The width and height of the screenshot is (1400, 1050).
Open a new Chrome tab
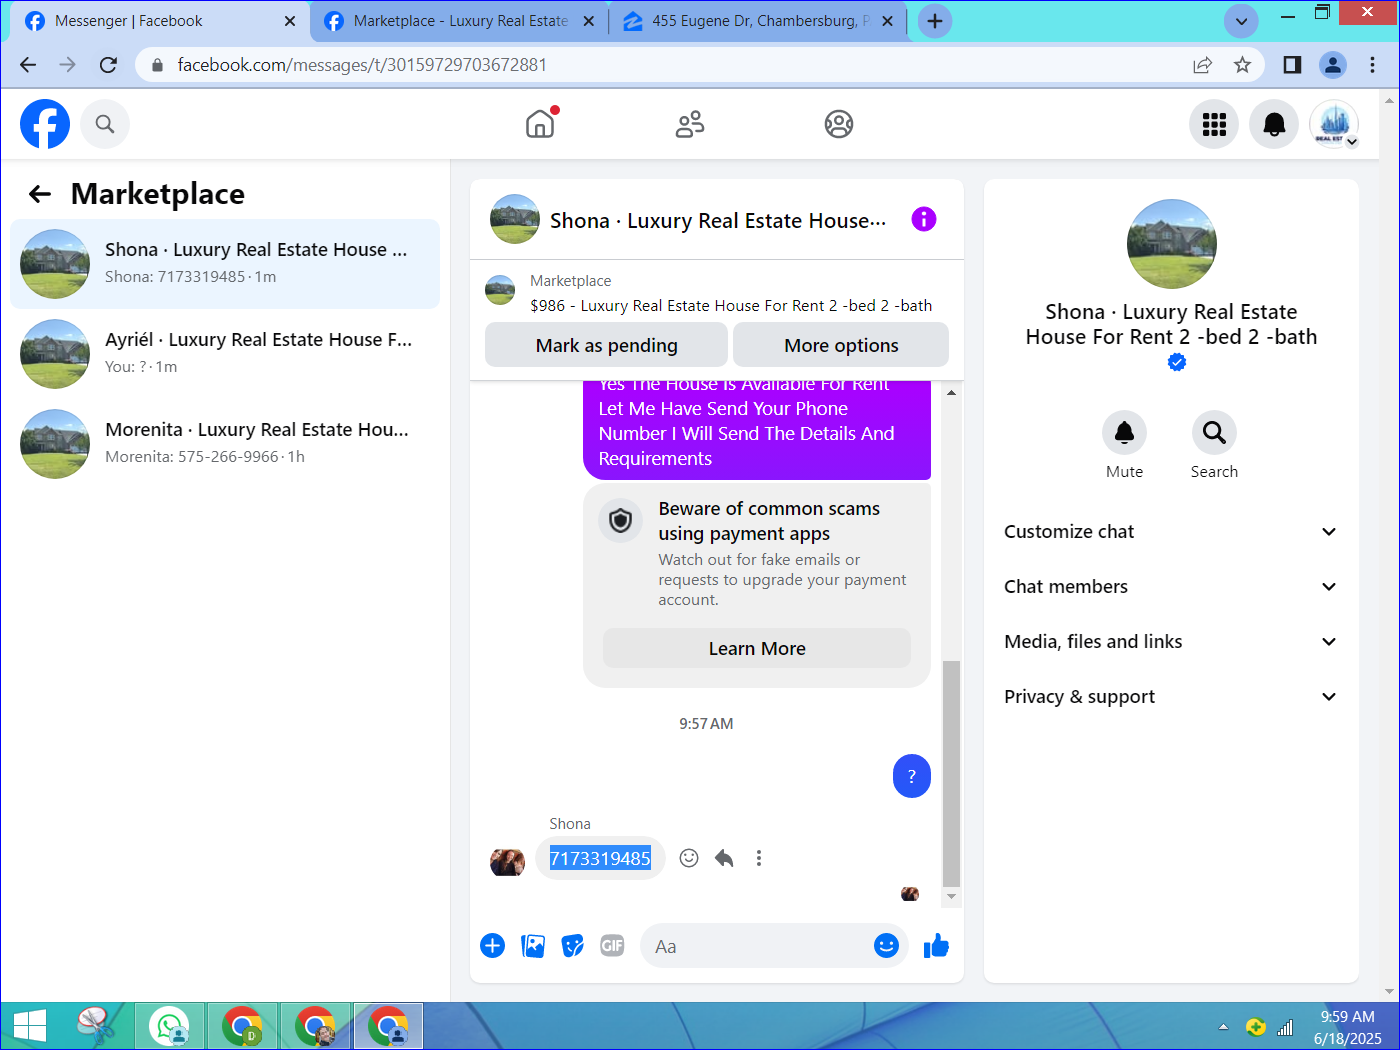[x=935, y=21]
